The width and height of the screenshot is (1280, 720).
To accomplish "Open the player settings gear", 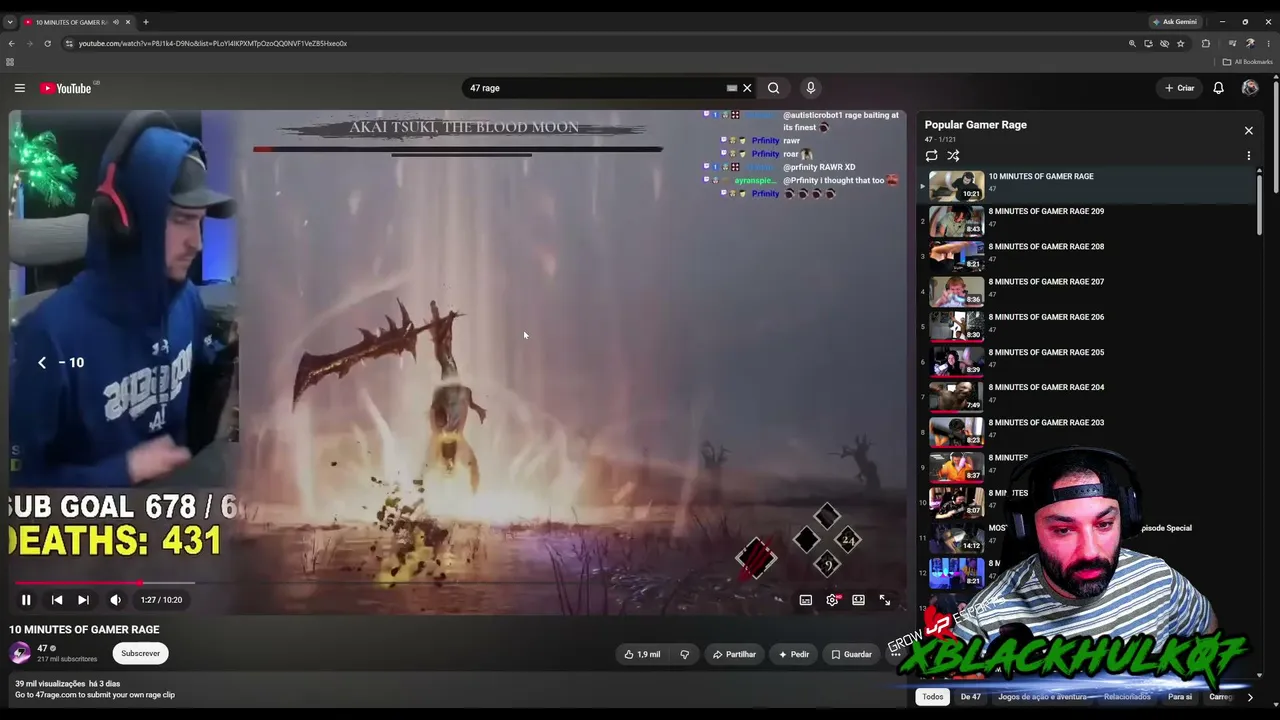I will coord(832,600).
